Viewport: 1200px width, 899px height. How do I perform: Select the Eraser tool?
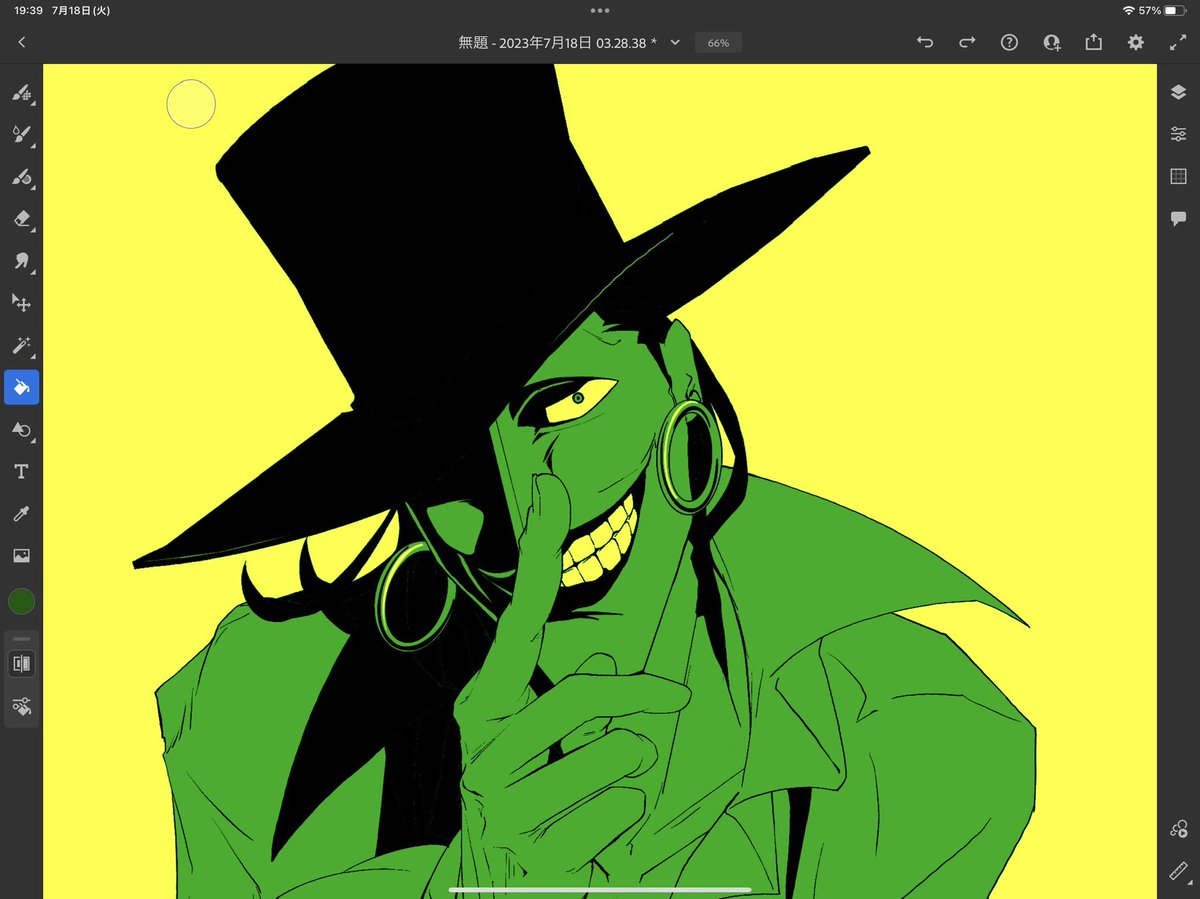pos(21,218)
